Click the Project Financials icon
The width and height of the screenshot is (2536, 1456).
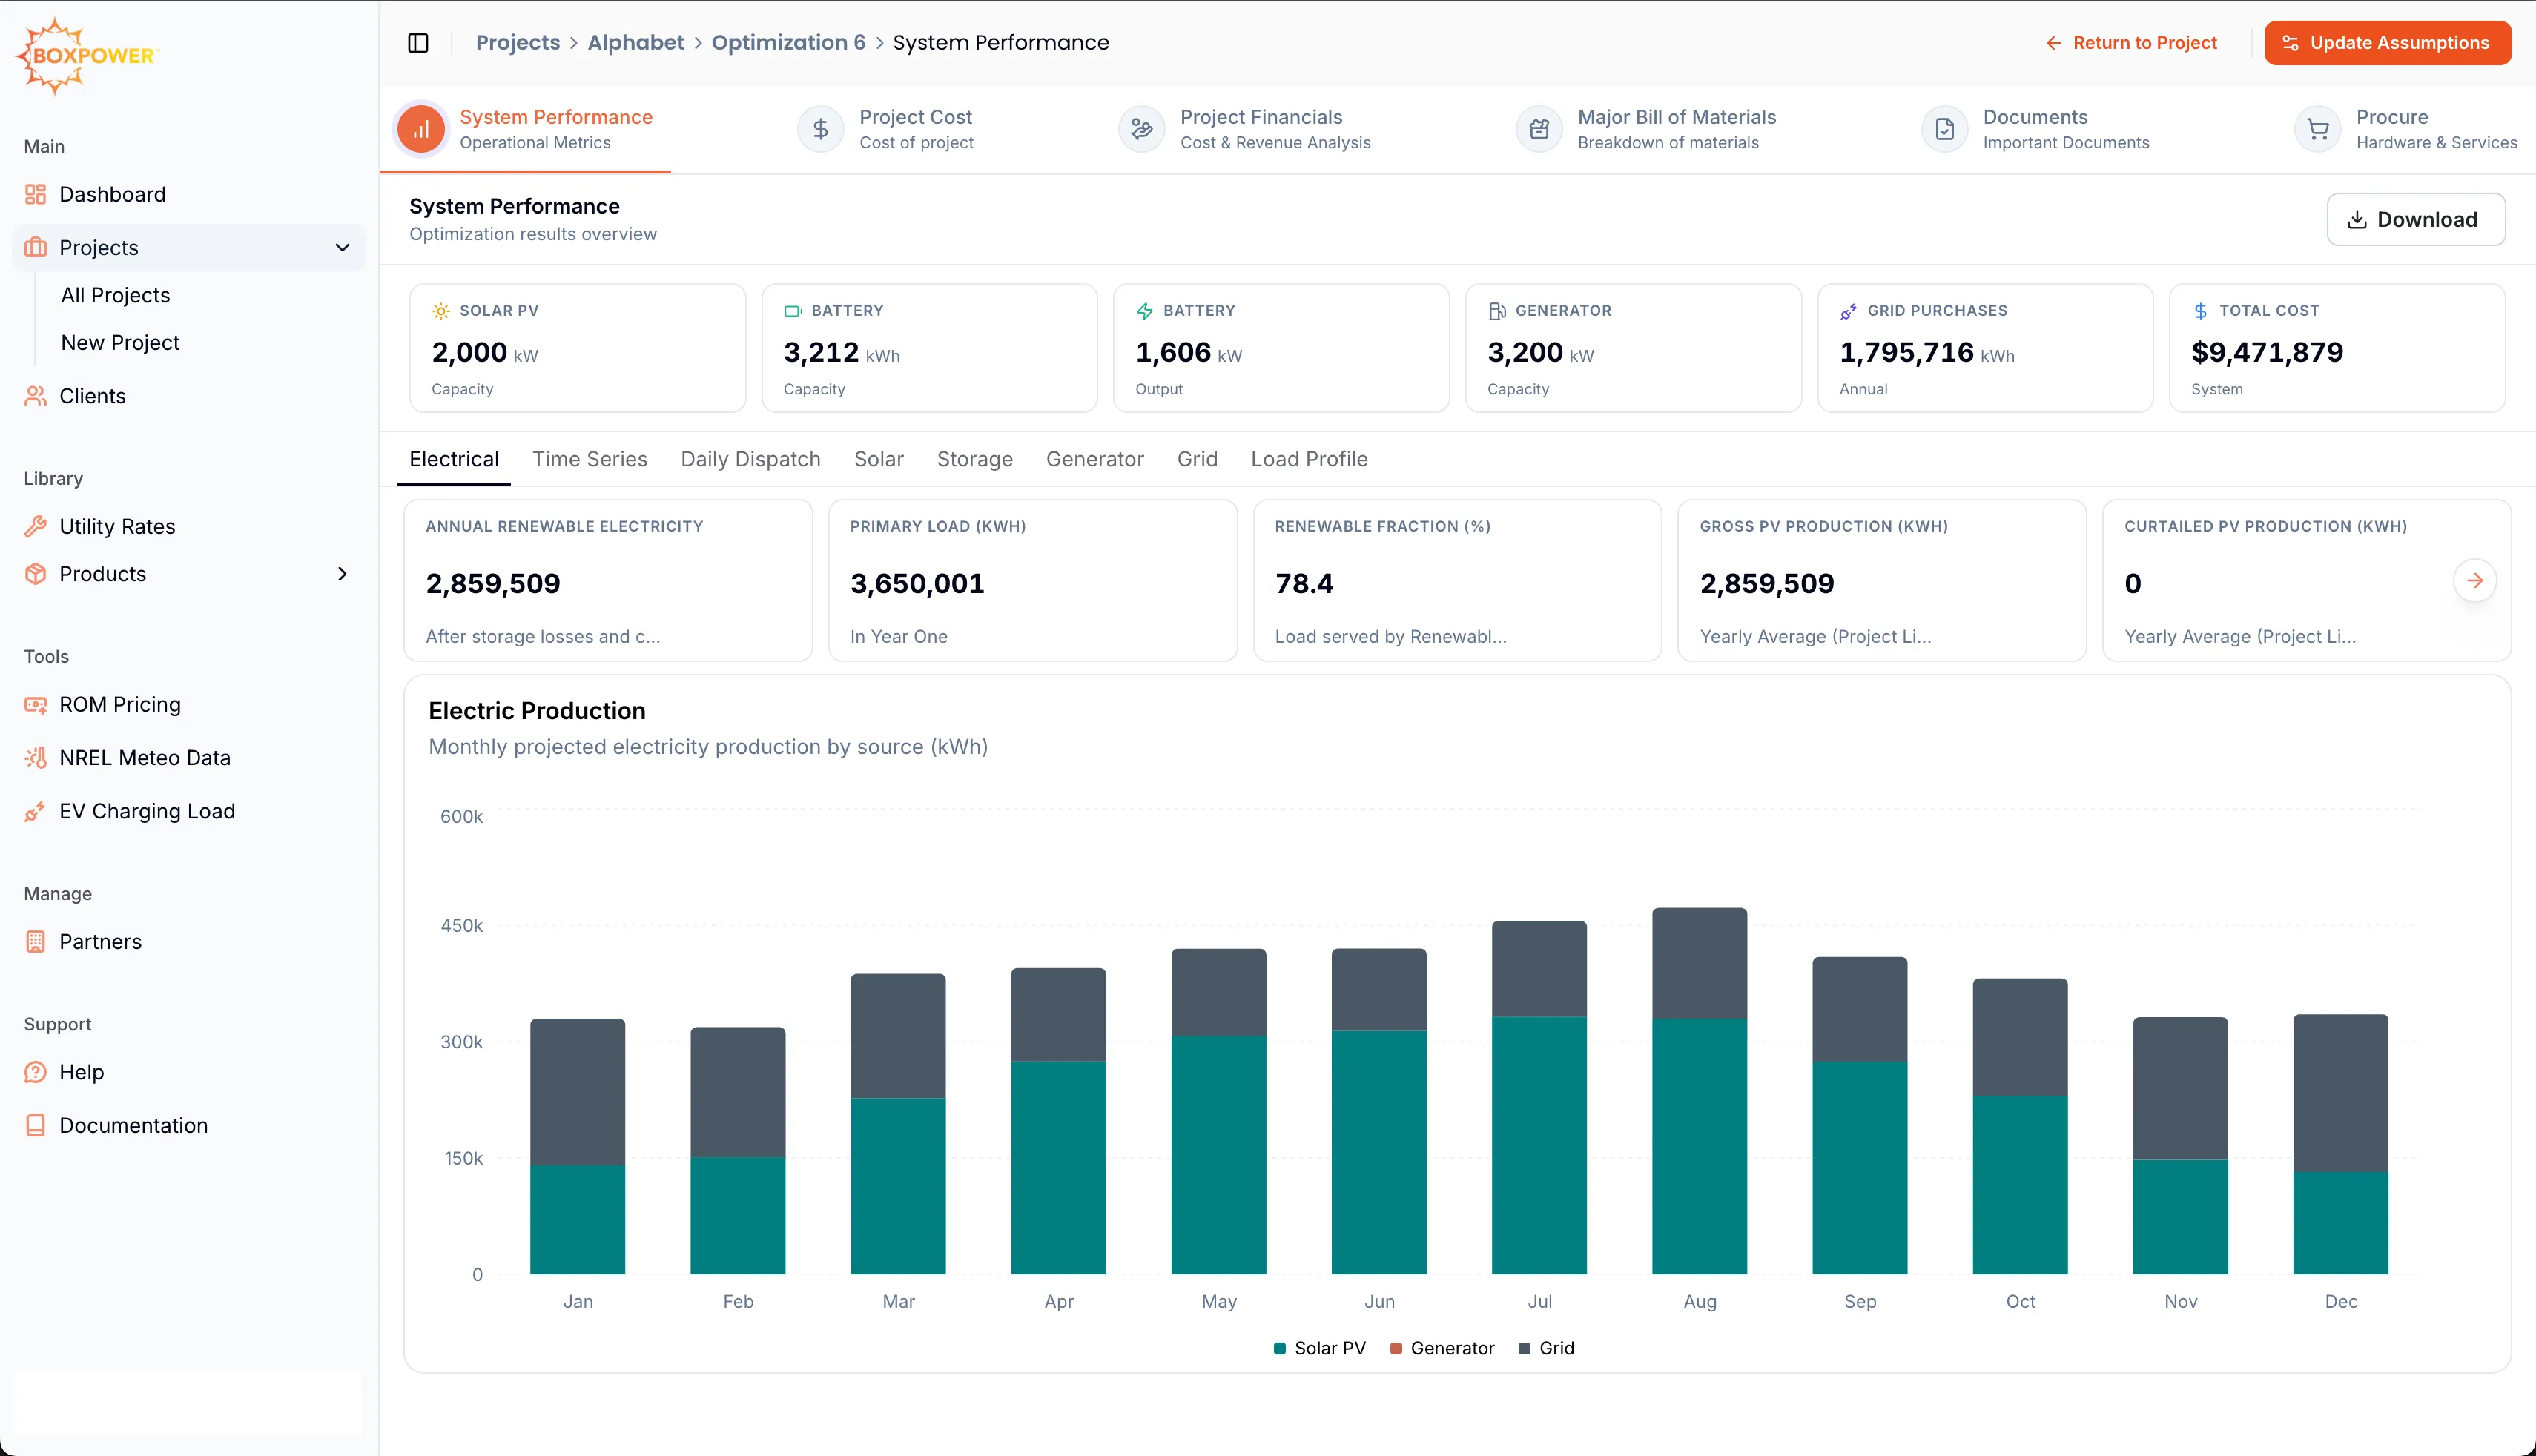coord(1141,129)
